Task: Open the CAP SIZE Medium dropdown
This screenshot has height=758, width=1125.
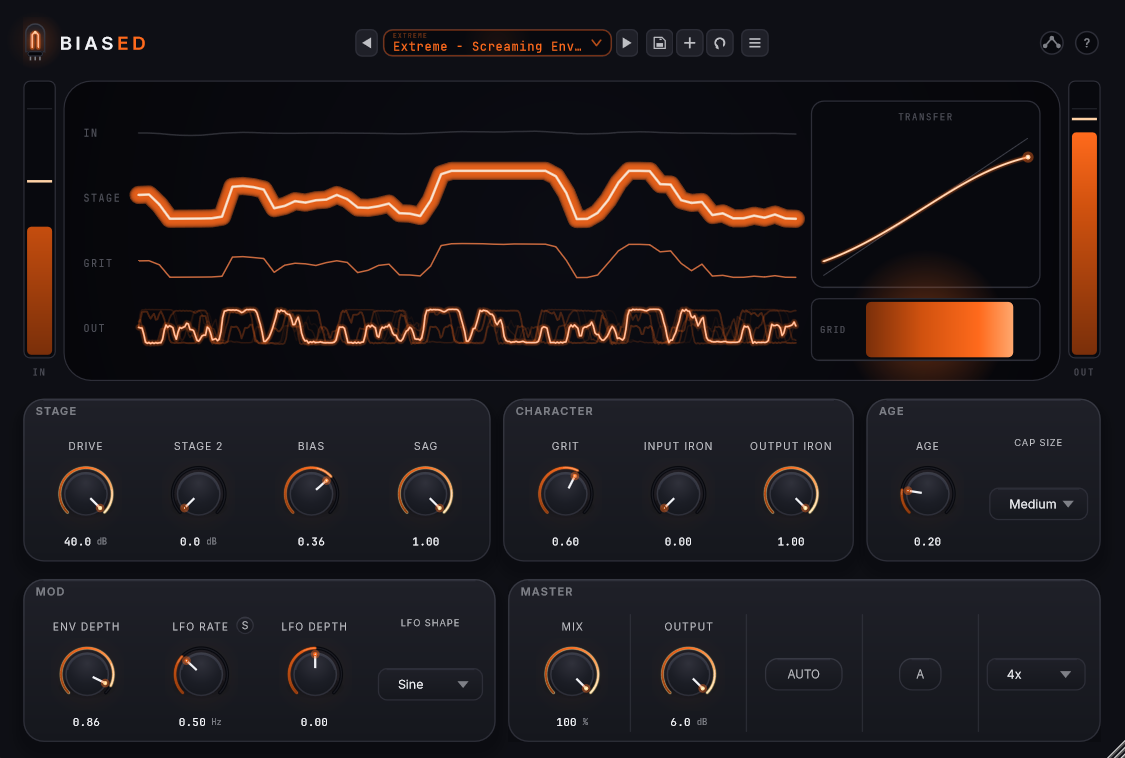Action: (1038, 504)
